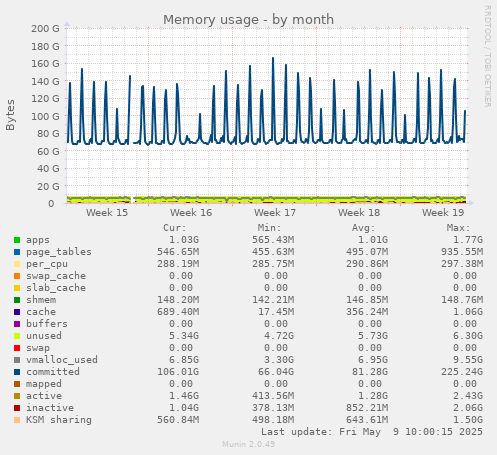Click cache minimum value 17.45M

tap(276, 312)
